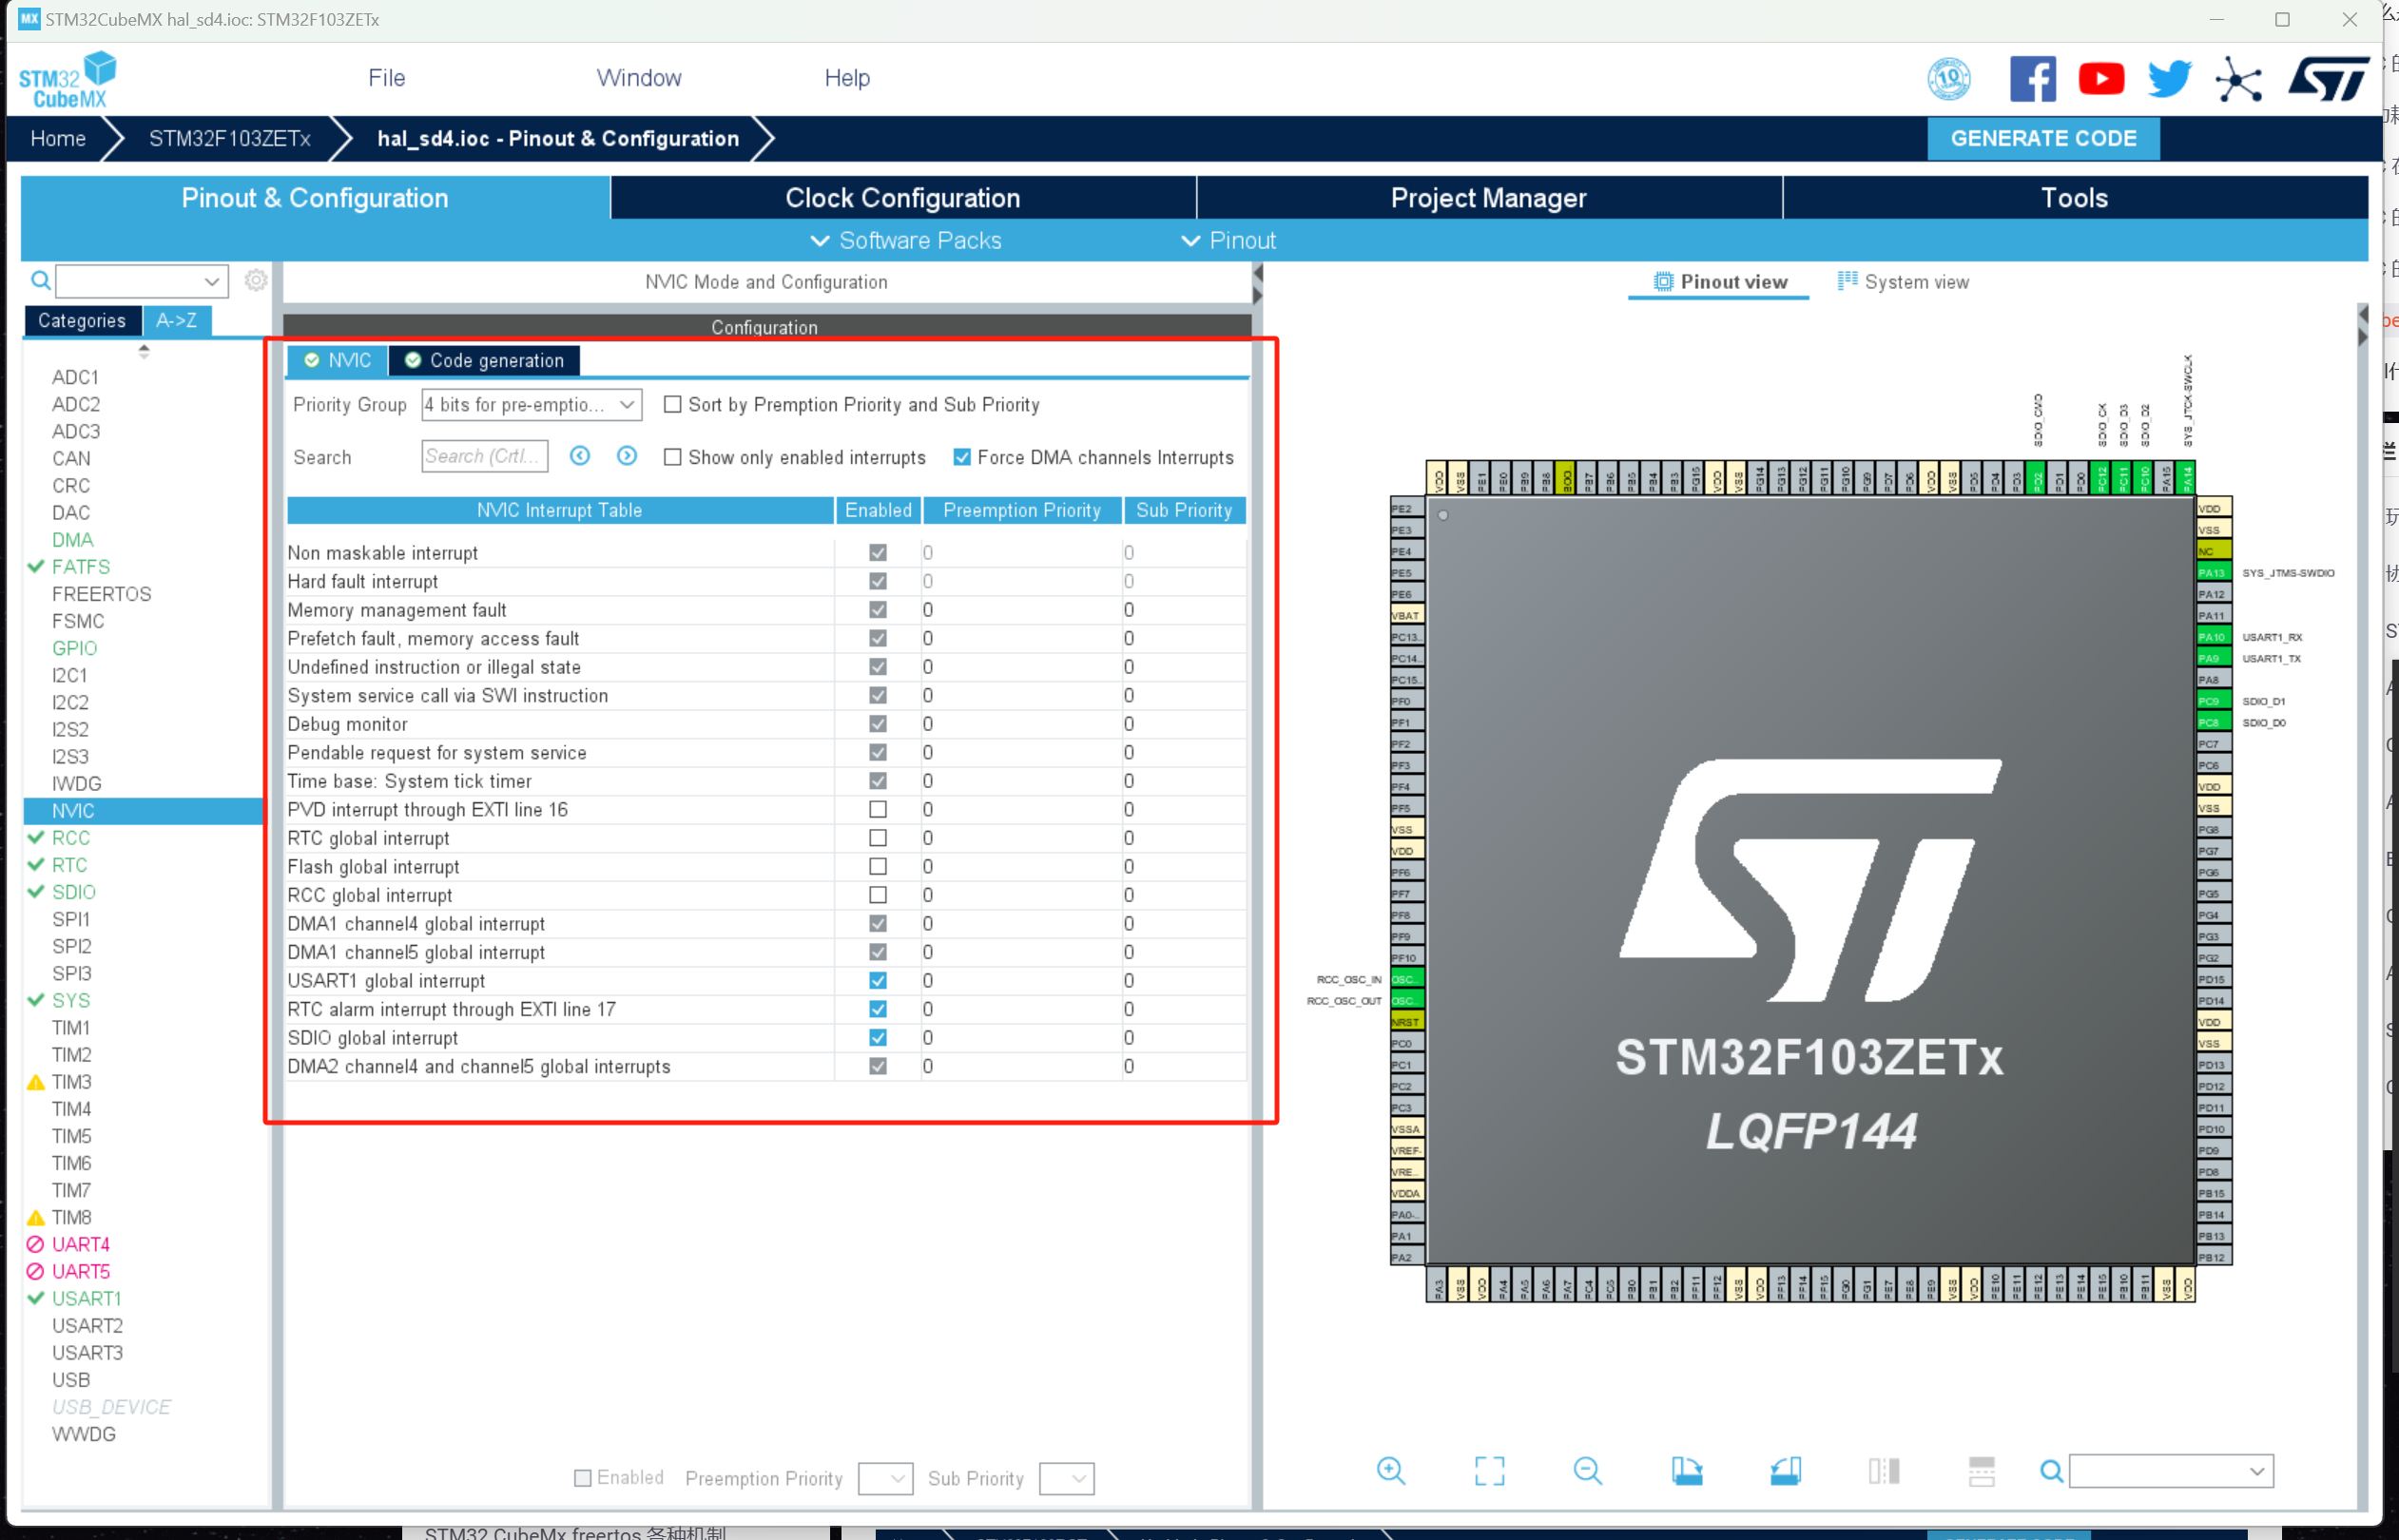Click the pin search magnifier icon

click(x=2051, y=1471)
